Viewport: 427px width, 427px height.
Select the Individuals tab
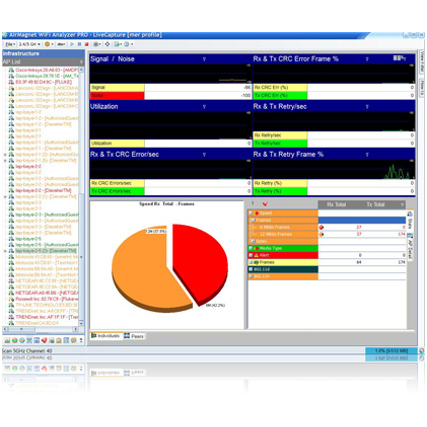click(x=106, y=336)
